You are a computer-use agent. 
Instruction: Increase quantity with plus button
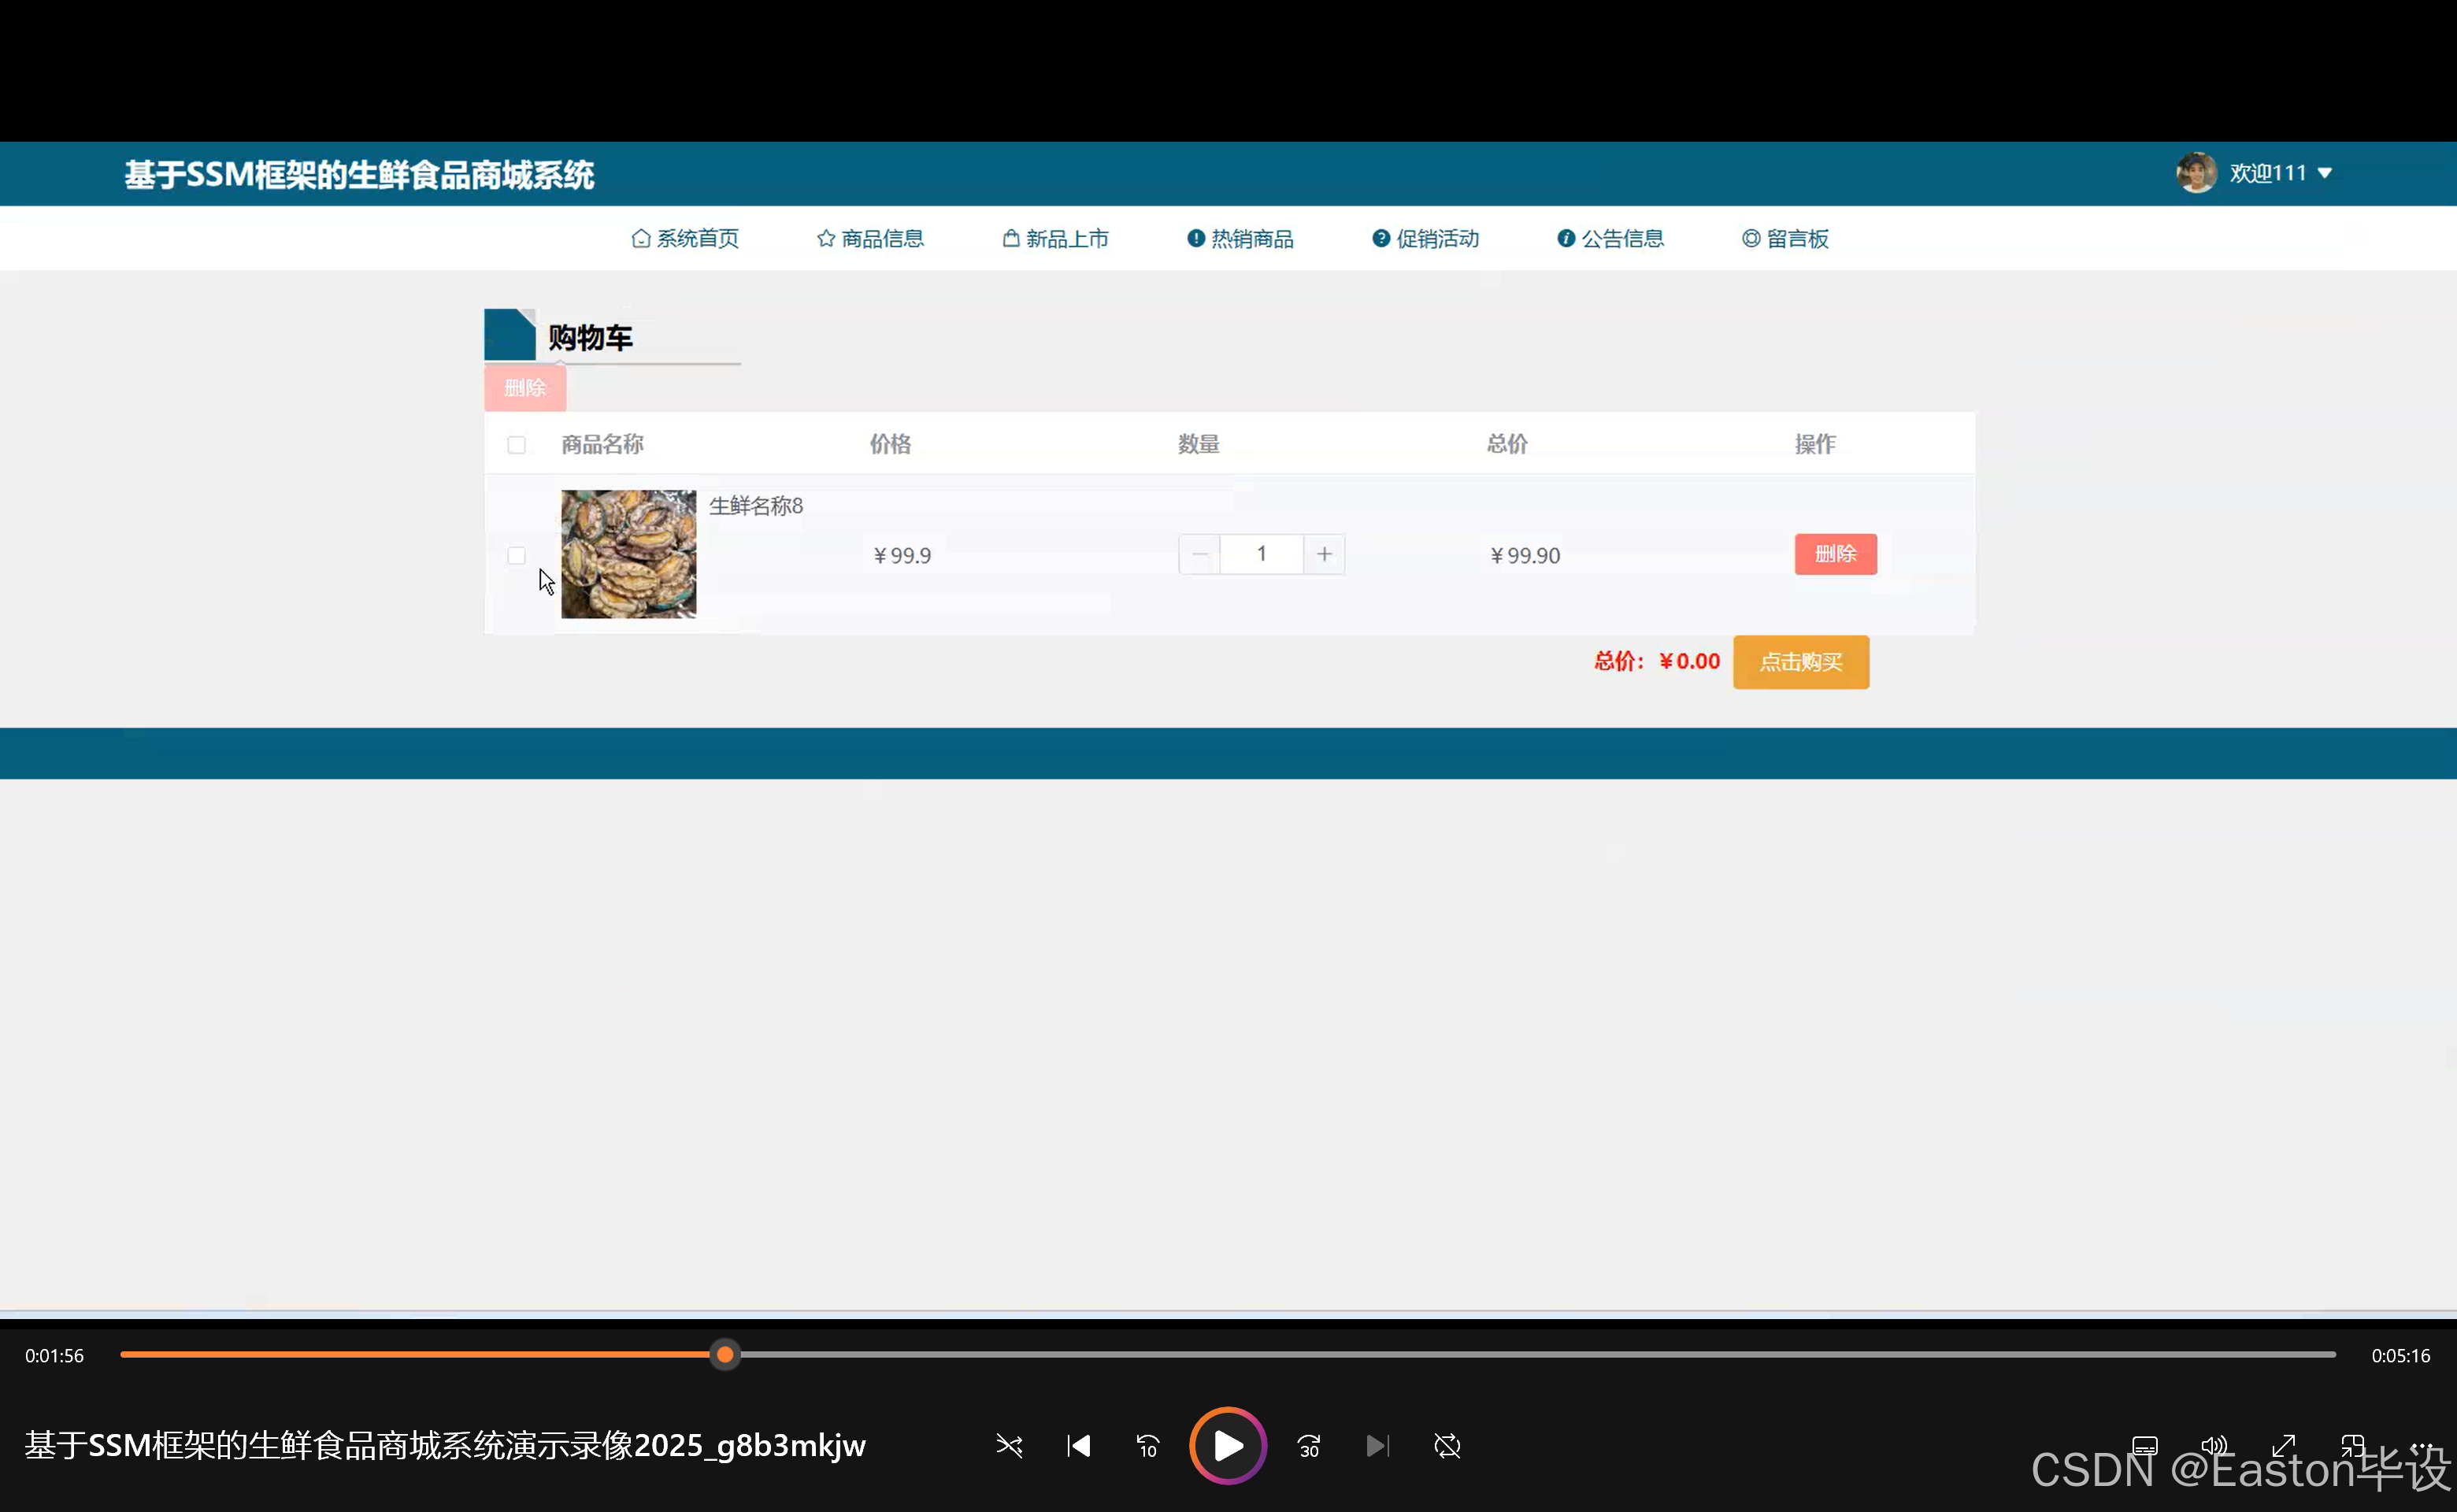coord(1324,554)
